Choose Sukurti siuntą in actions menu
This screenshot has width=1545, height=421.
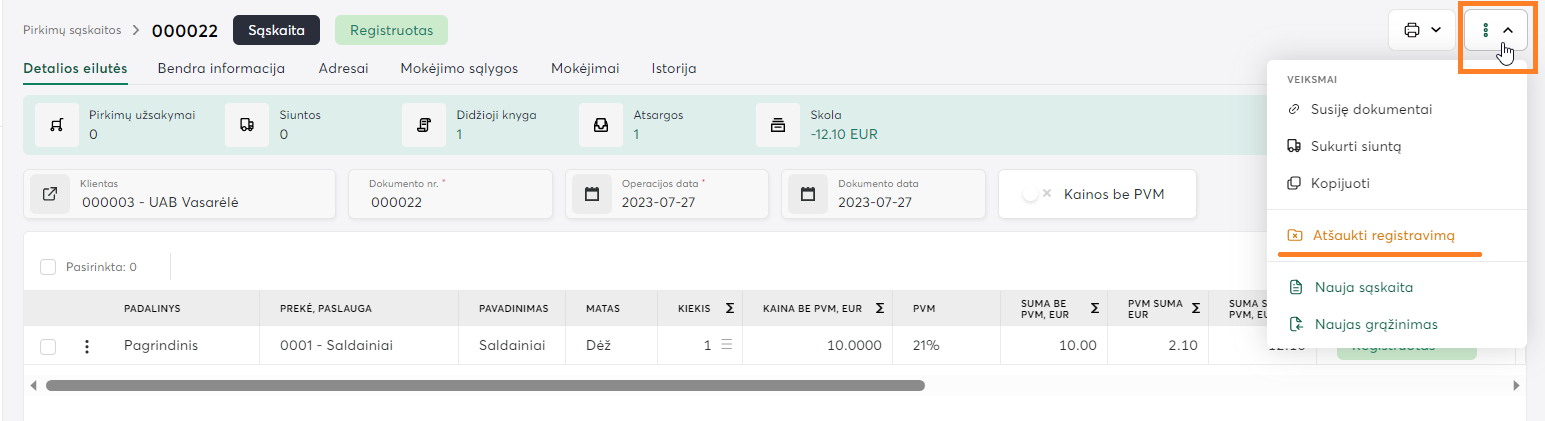[1355, 146]
